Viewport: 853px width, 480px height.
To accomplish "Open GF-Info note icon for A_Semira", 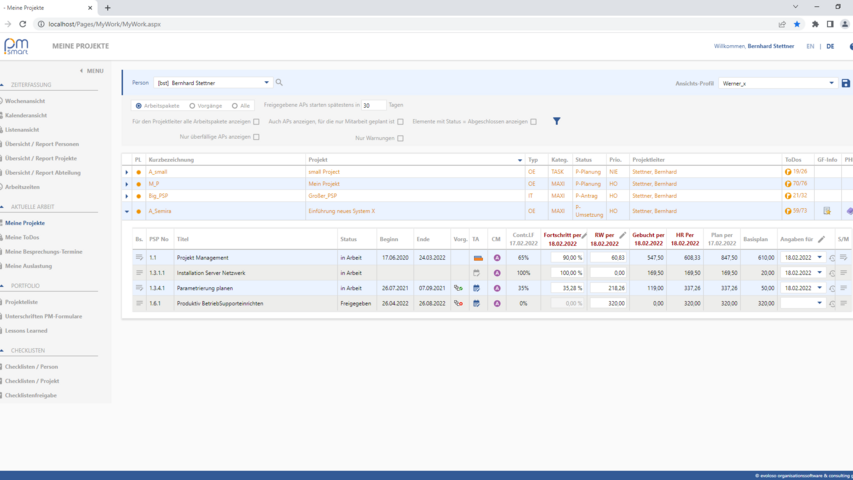I will [827, 211].
